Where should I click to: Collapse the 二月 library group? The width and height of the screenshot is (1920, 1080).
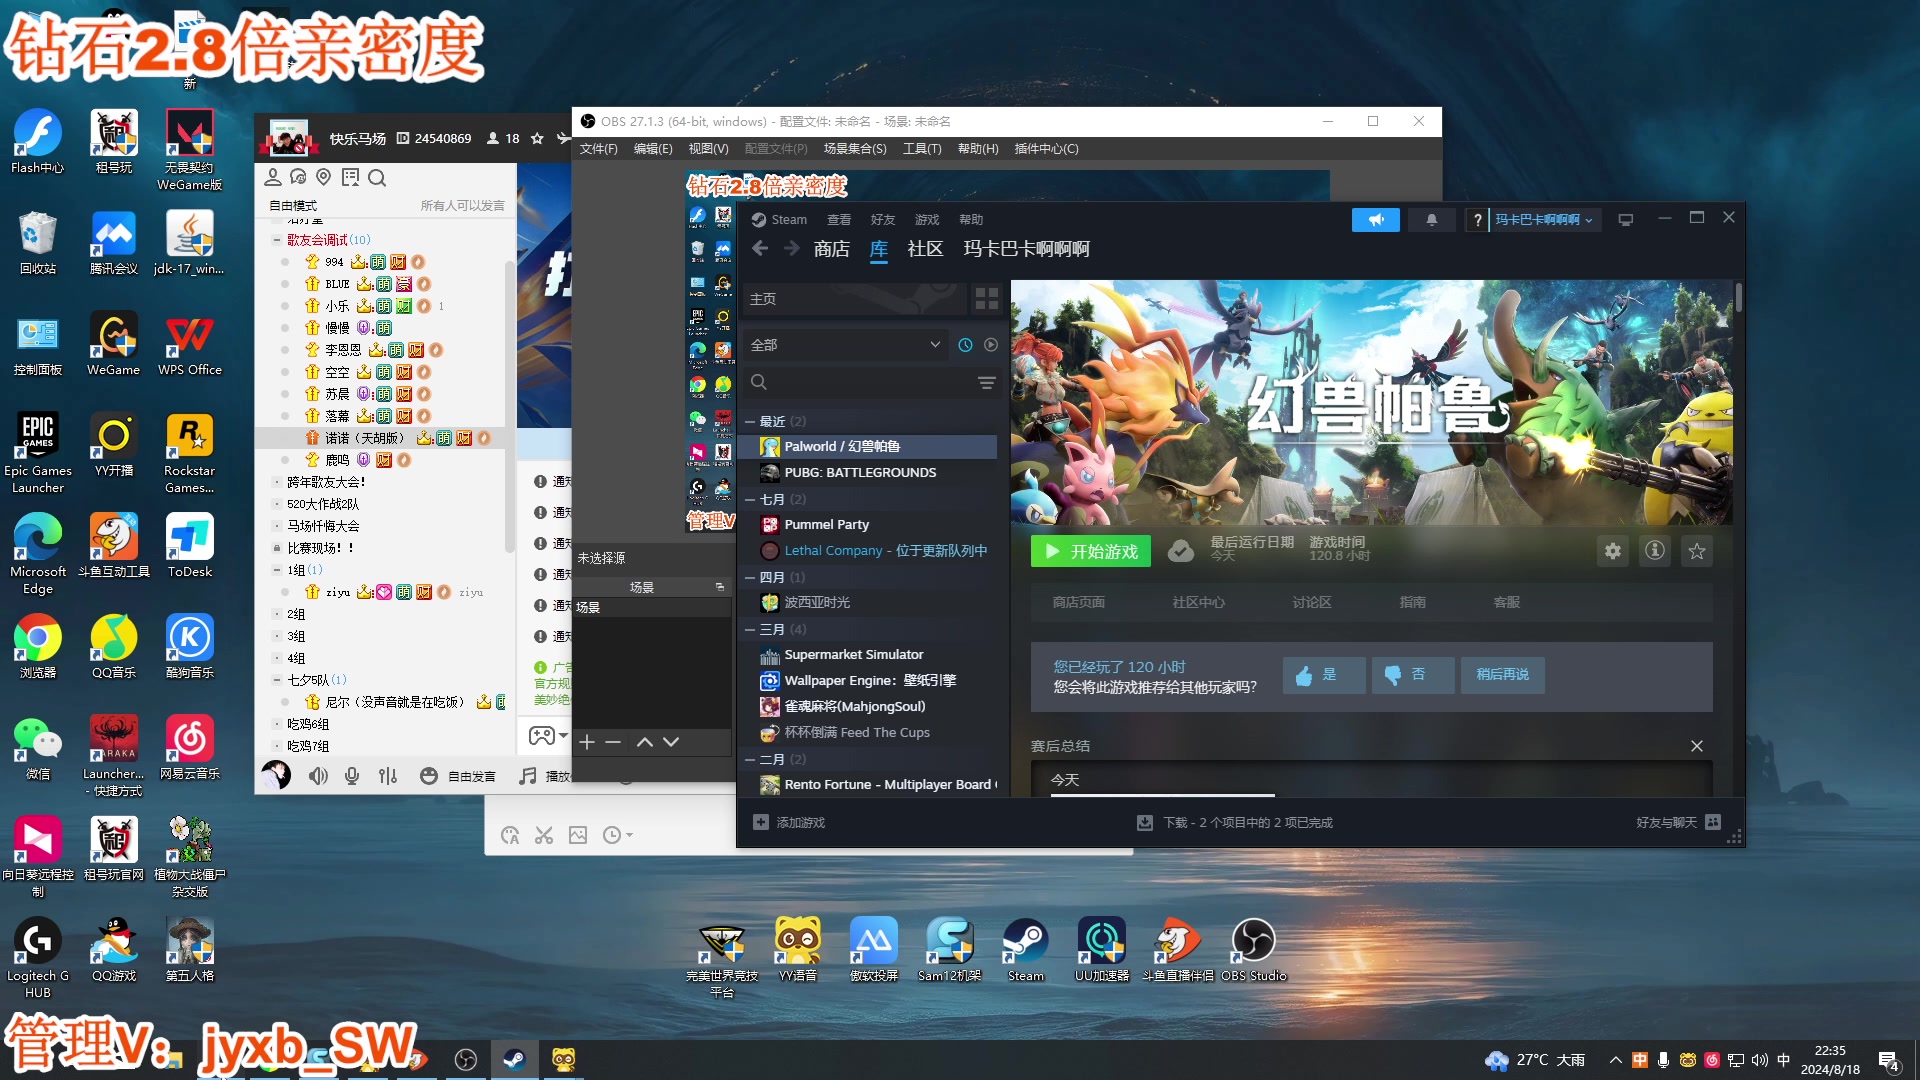point(750,759)
